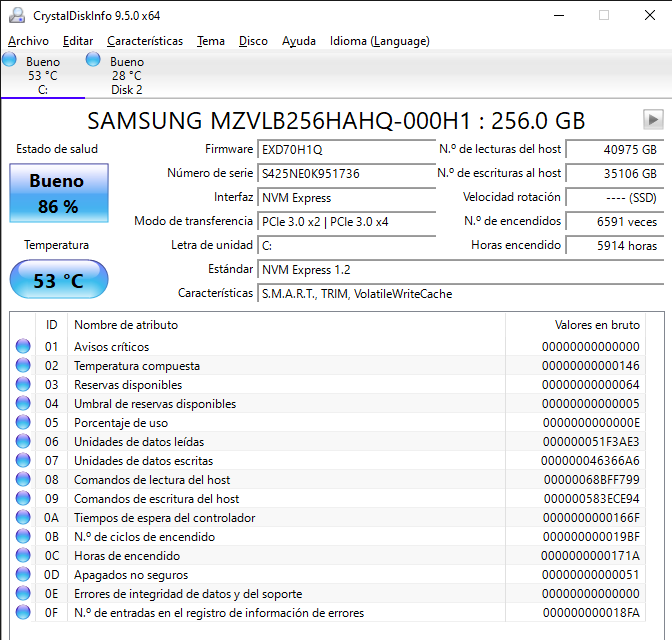Click status orb beside Horas de encendido
672x640 pixels.
[23, 556]
